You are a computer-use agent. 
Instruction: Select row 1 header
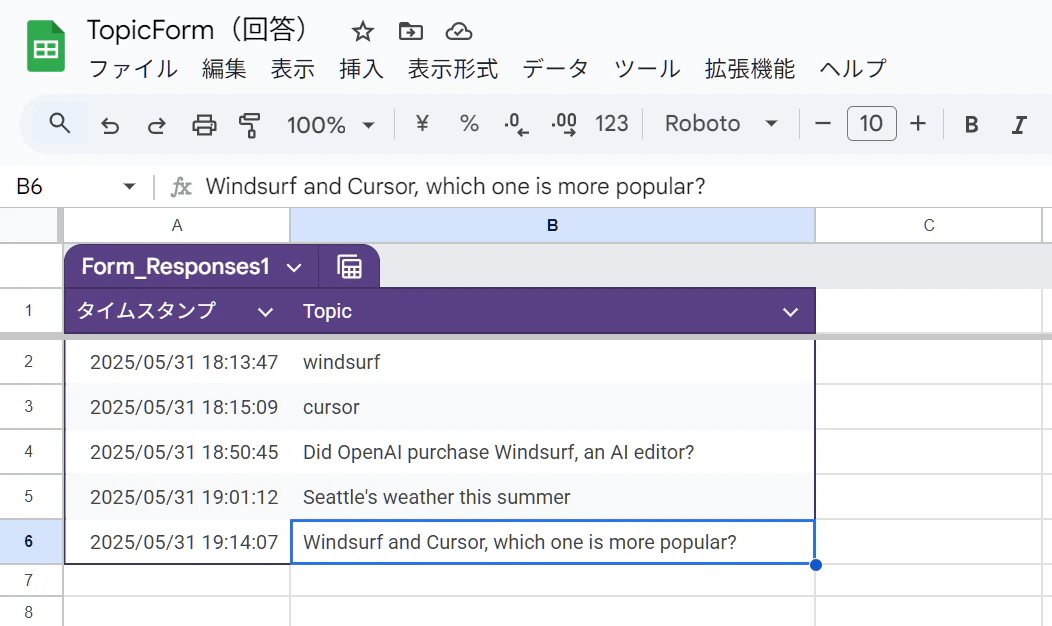pos(29,311)
